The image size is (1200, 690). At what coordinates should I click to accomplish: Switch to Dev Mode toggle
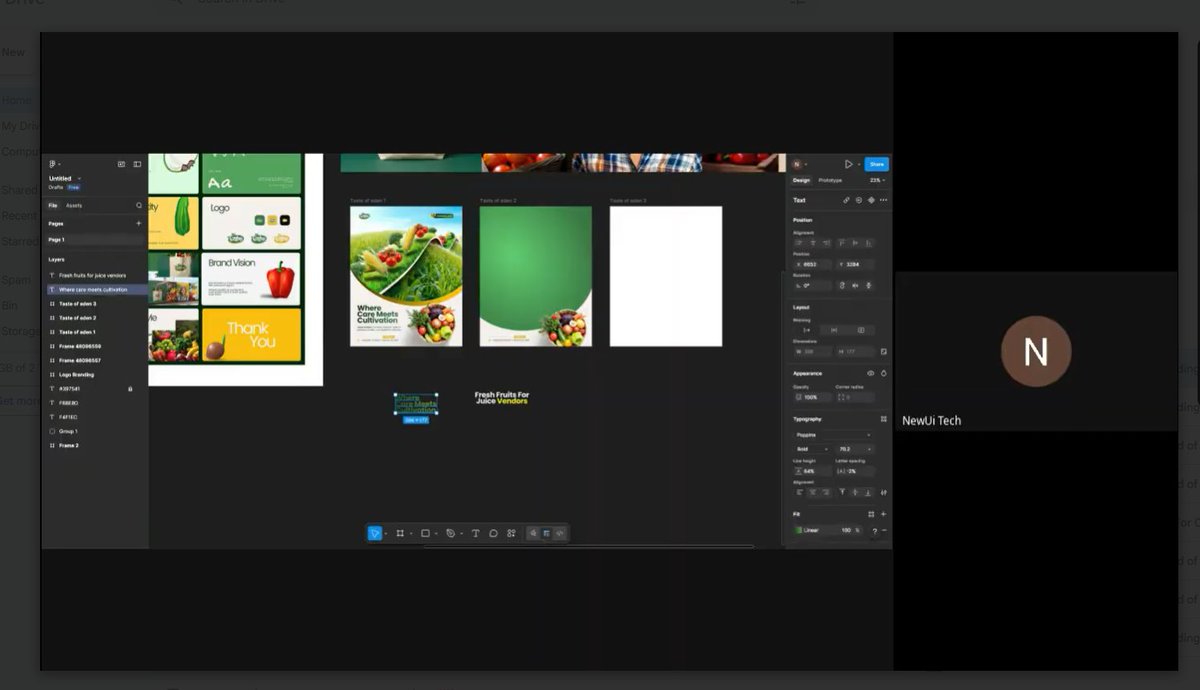pyautogui.click(x=560, y=533)
